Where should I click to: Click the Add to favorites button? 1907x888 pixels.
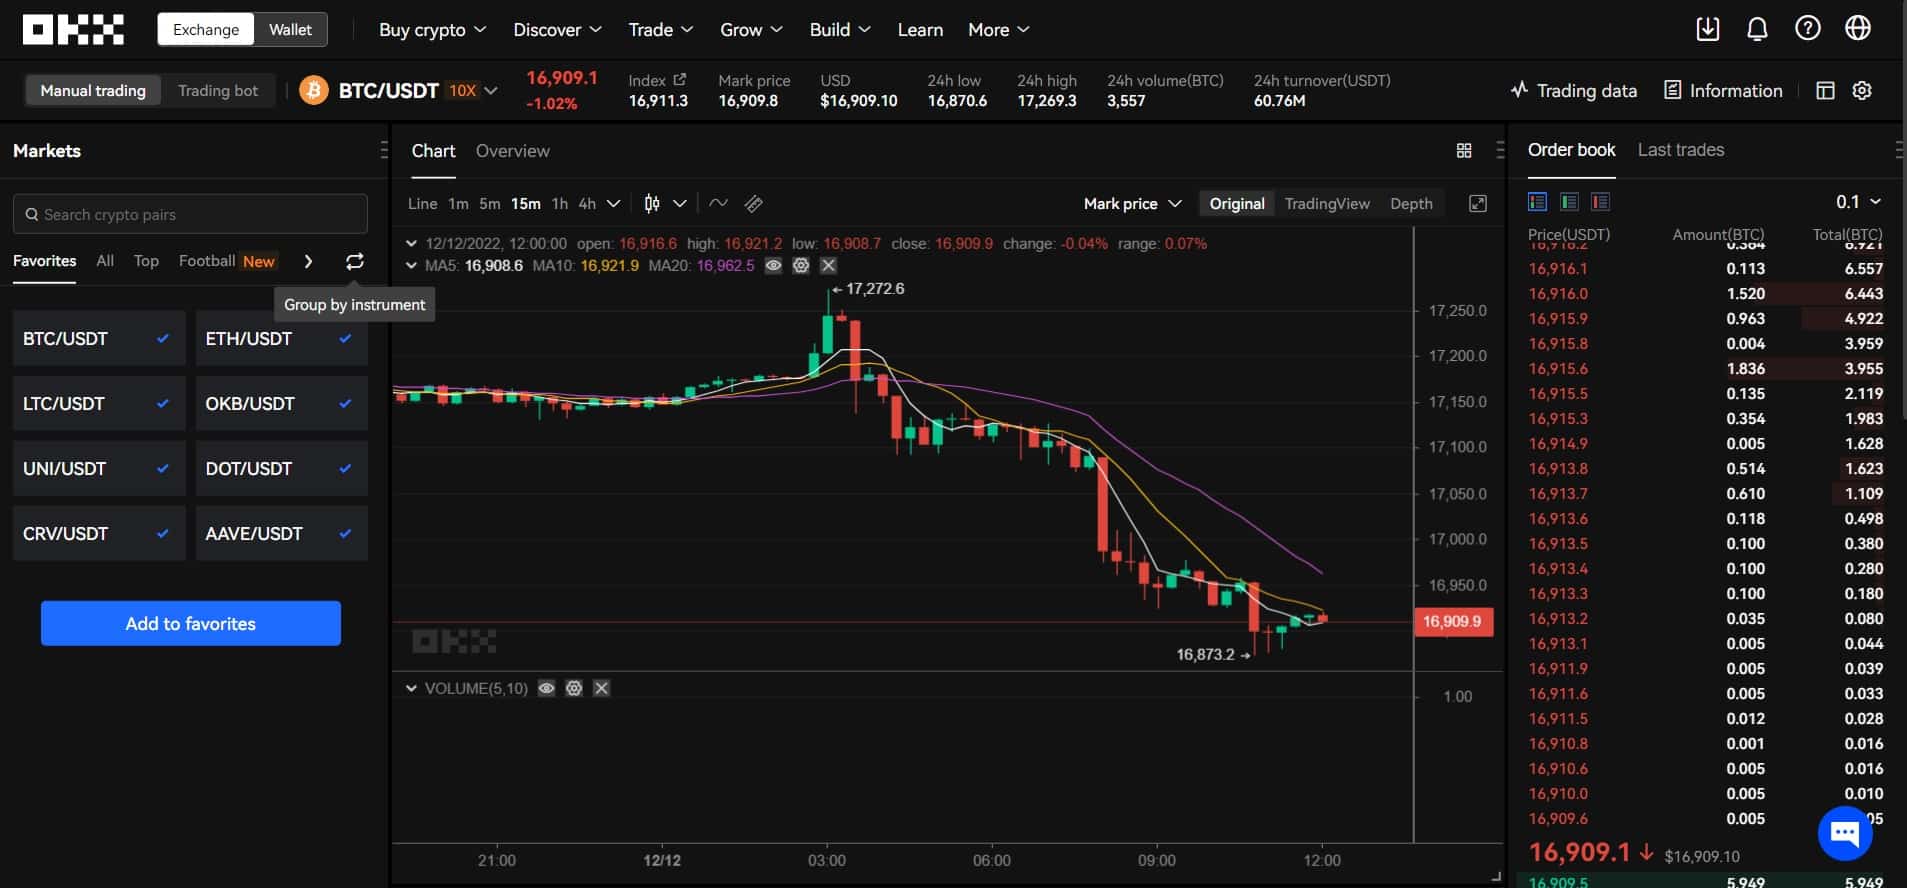click(191, 624)
